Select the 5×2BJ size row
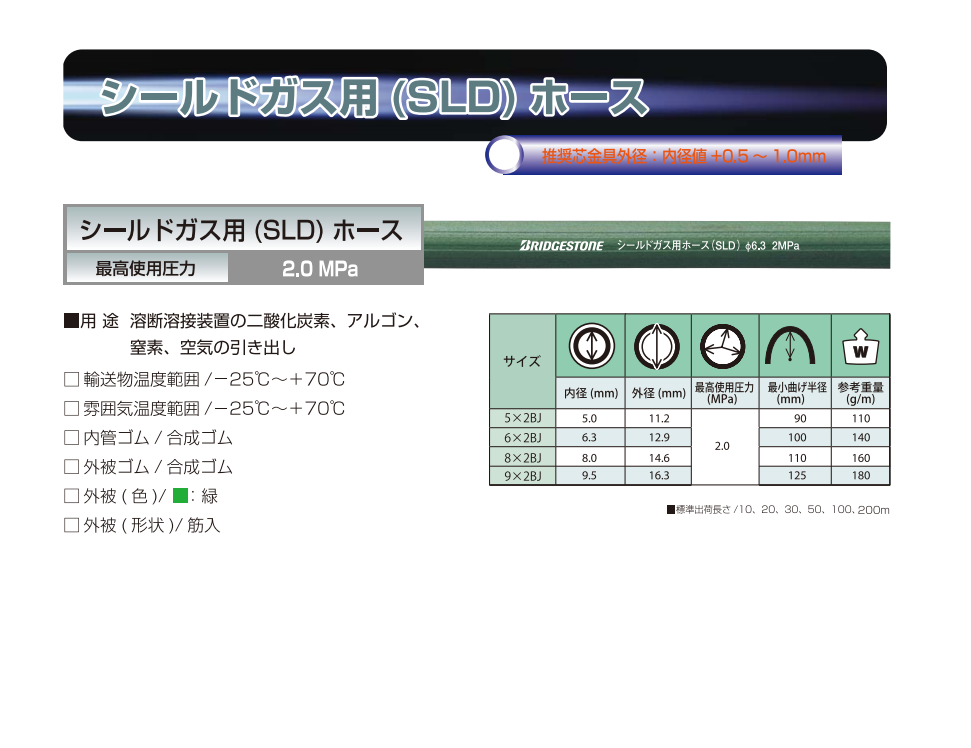Screen dimensions: 971x748 point(521,419)
